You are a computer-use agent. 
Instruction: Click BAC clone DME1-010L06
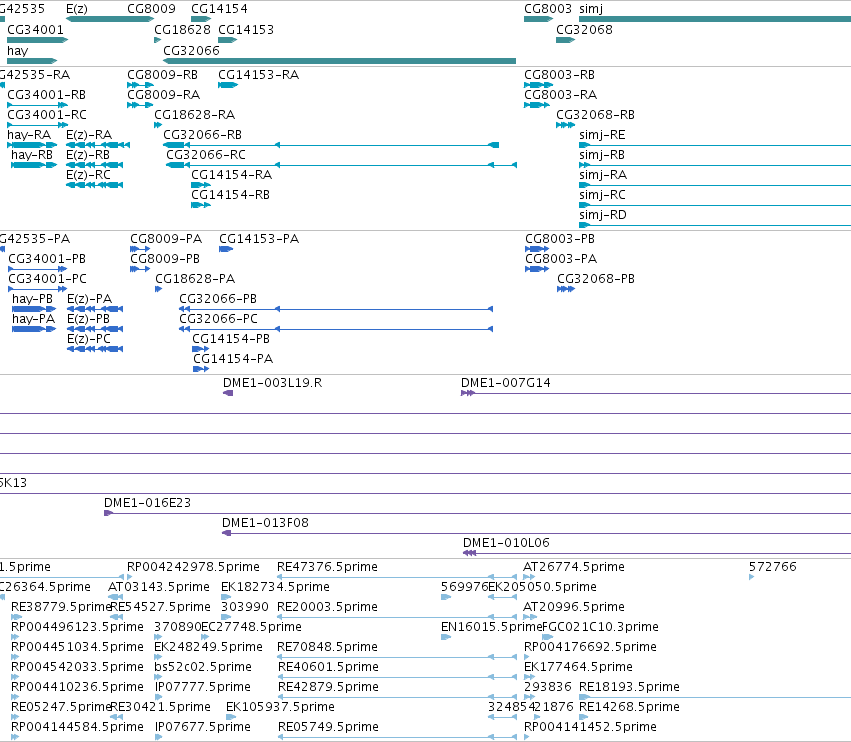click(x=506, y=543)
